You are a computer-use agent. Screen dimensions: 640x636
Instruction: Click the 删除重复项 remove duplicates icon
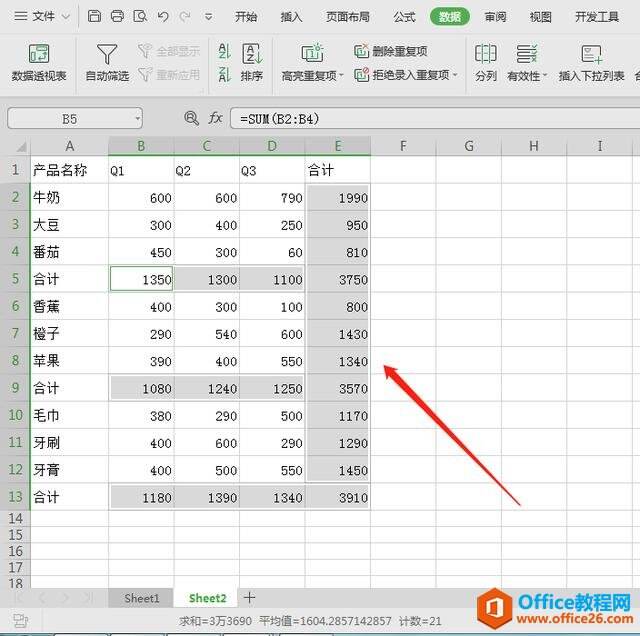click(x=361, y=51)
